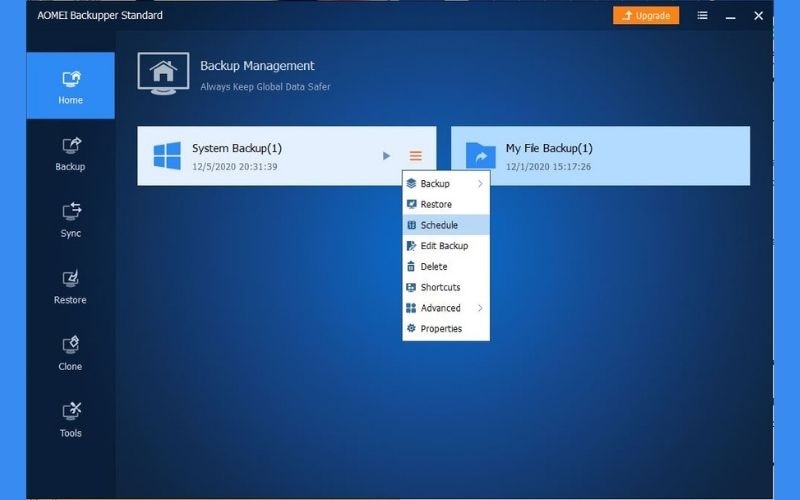Open the Tools sidebar section

click(x=70, y=420)
